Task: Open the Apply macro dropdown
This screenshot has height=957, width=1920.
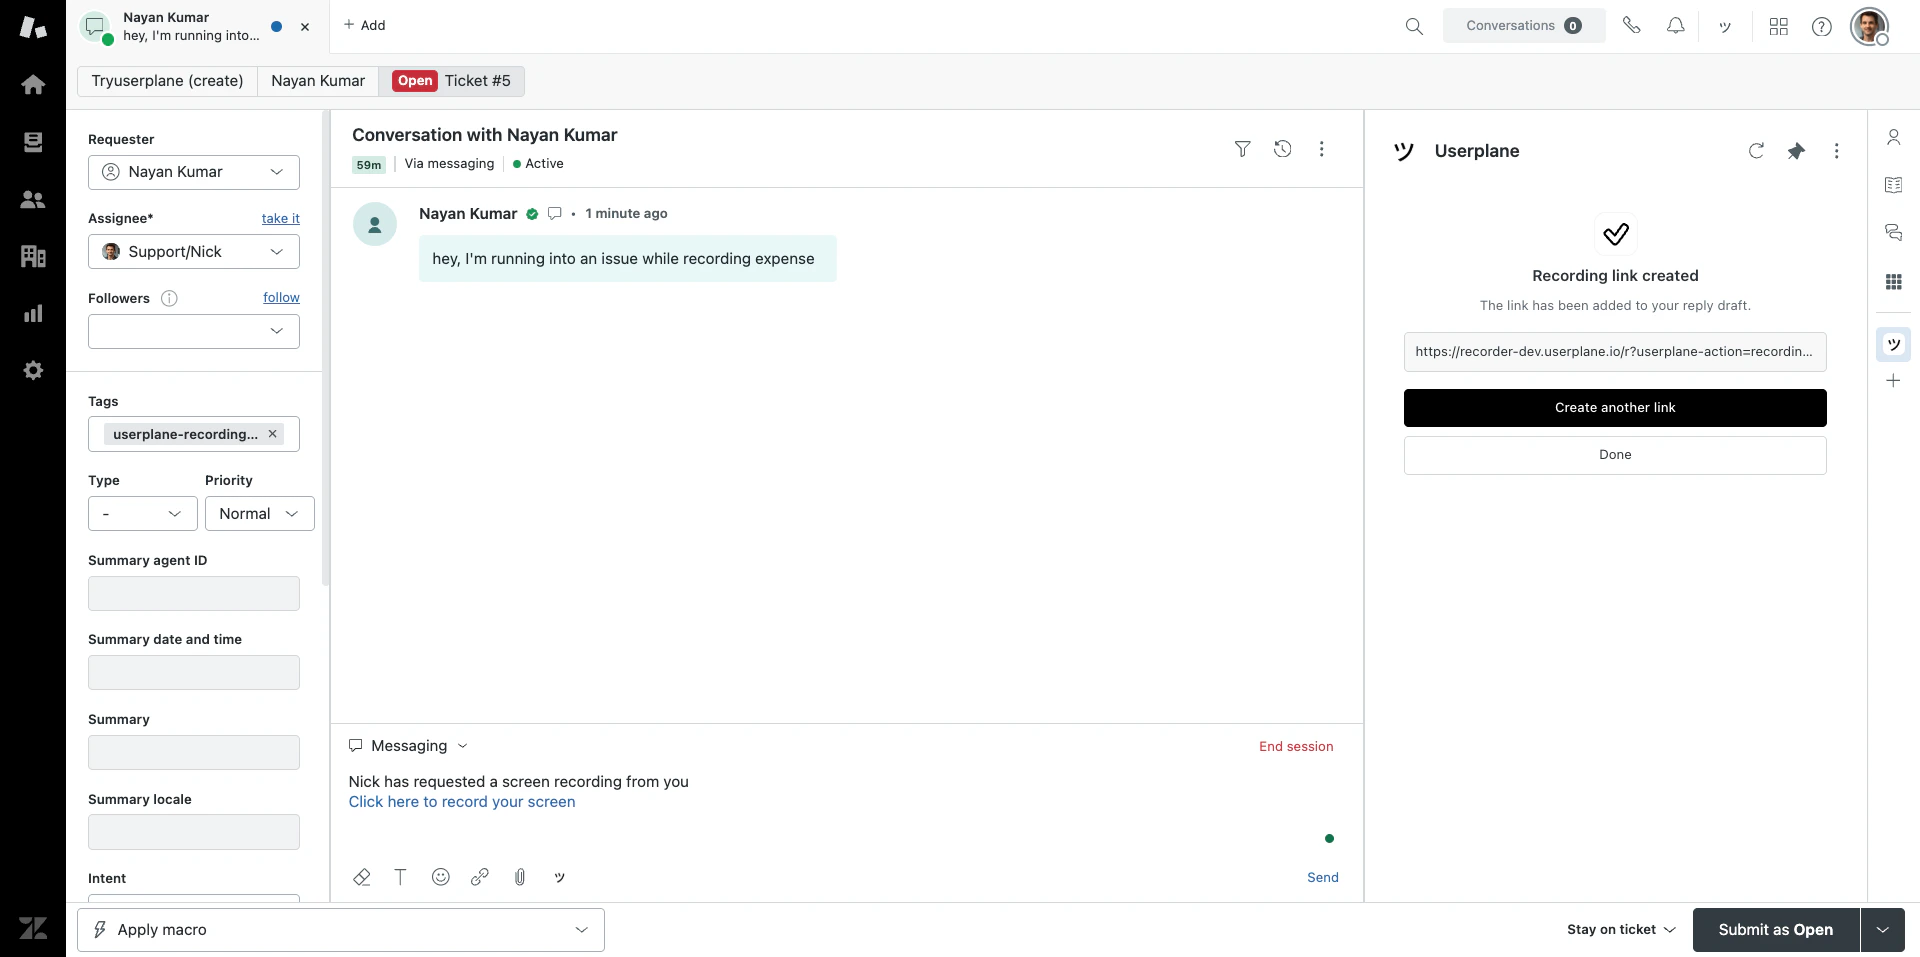Action: pos(341,930)
